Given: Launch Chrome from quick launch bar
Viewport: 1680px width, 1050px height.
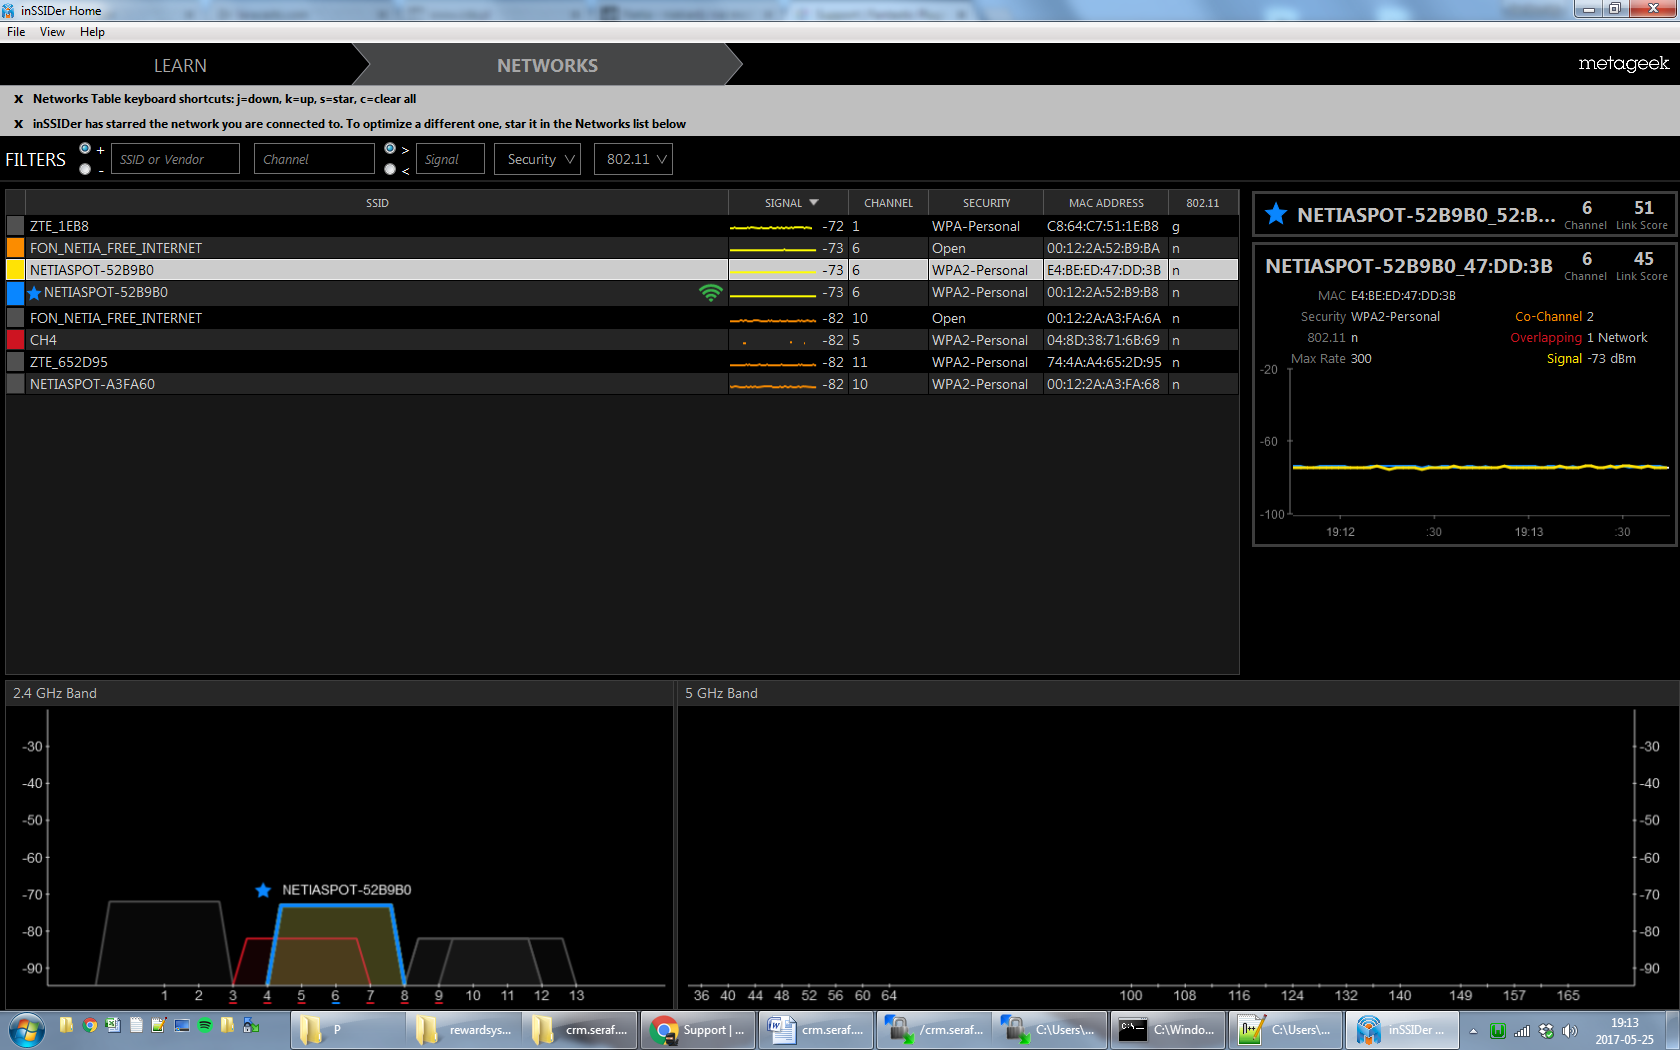Looking at the screenshot, I should point(90,1025).
